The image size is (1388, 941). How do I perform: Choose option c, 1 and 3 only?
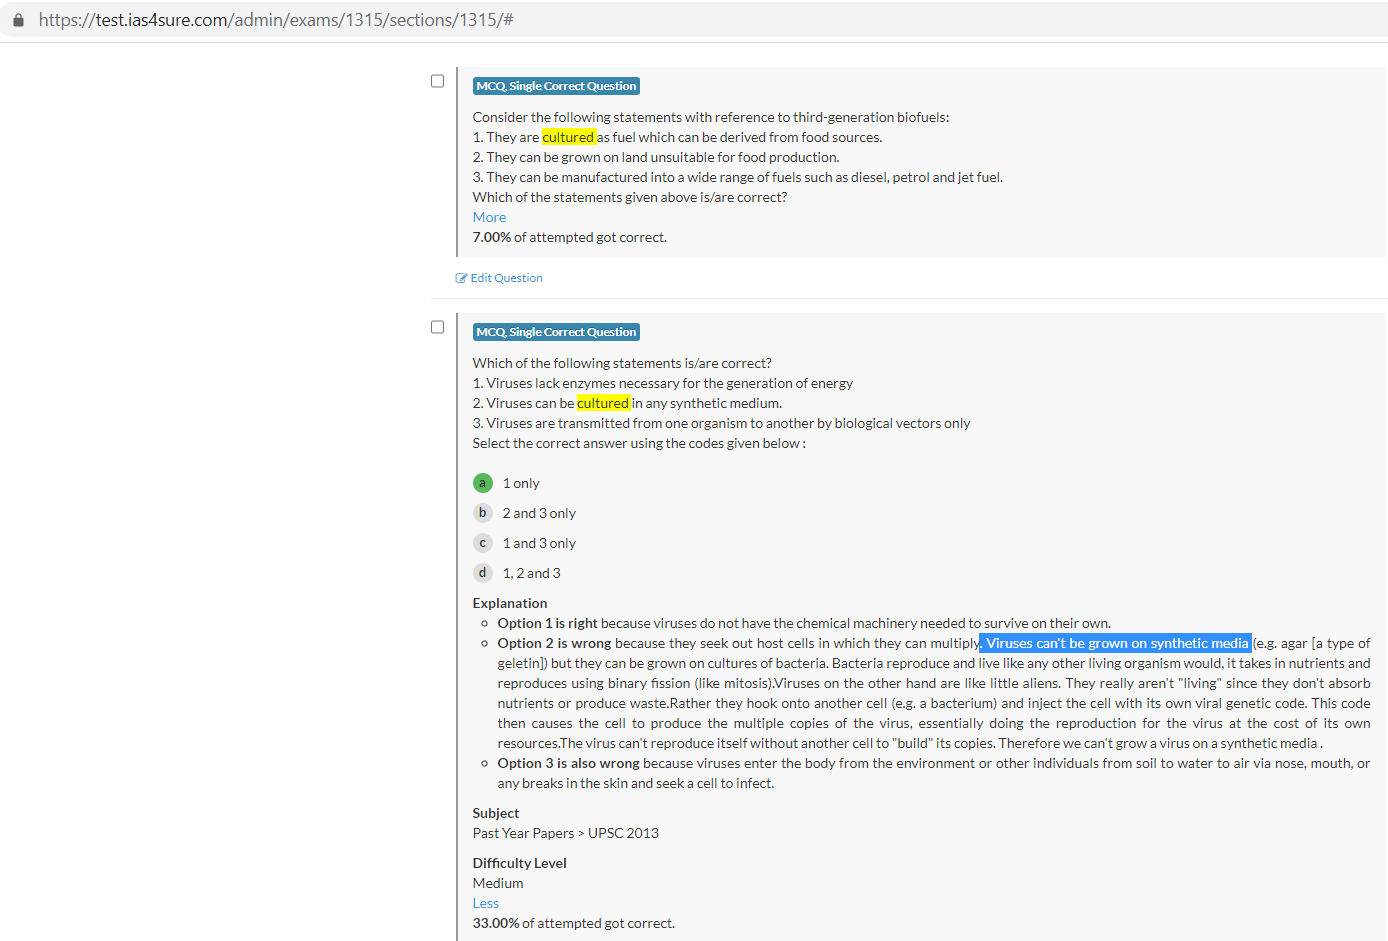(x=483, y=543)
